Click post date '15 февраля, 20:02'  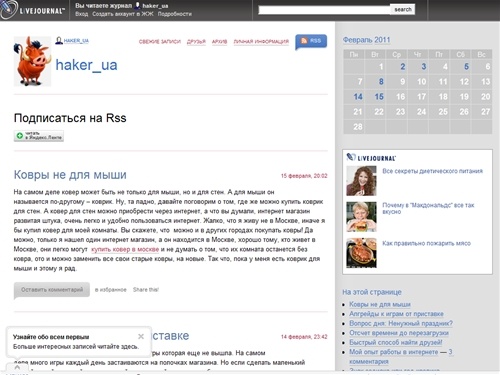304,176
